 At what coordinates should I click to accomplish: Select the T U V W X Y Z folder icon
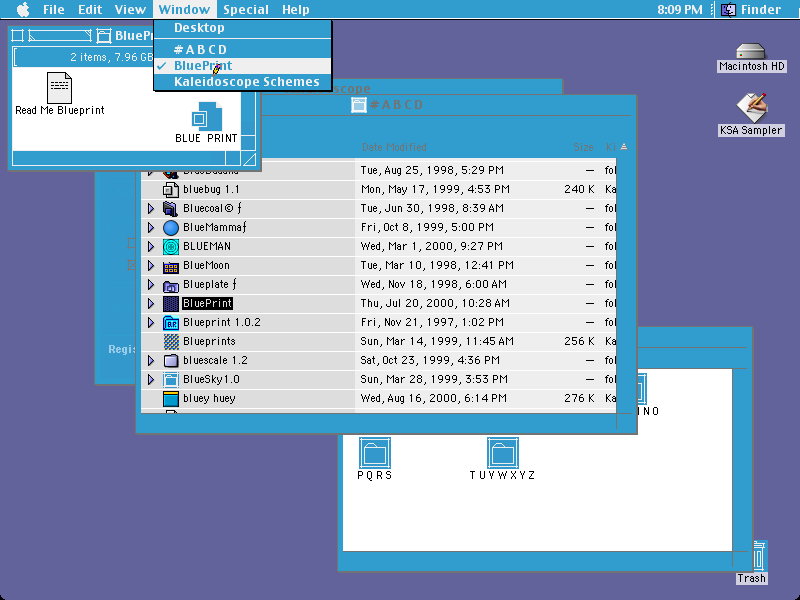503,452
